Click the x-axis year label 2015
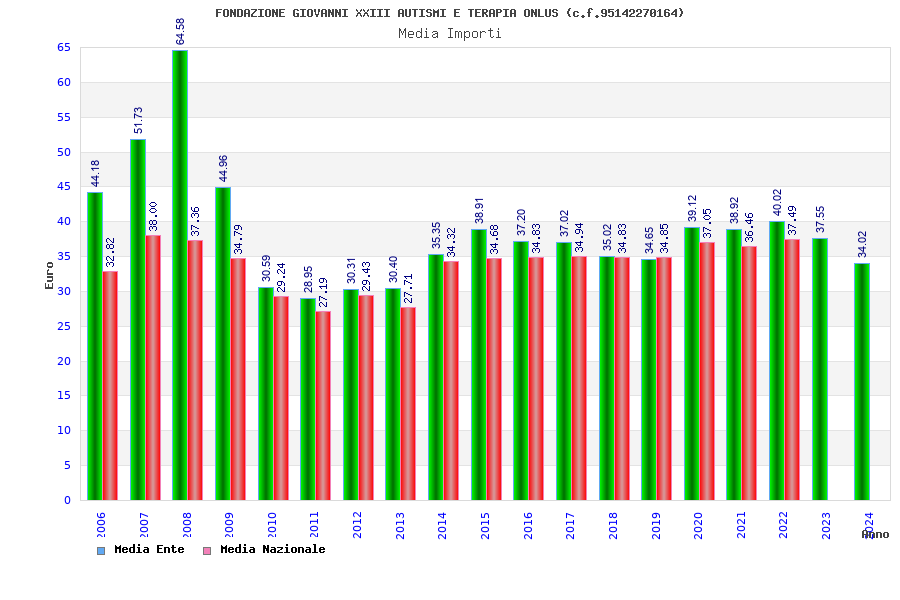The width and height of the screenshot is (900, 600). point(485,525)
